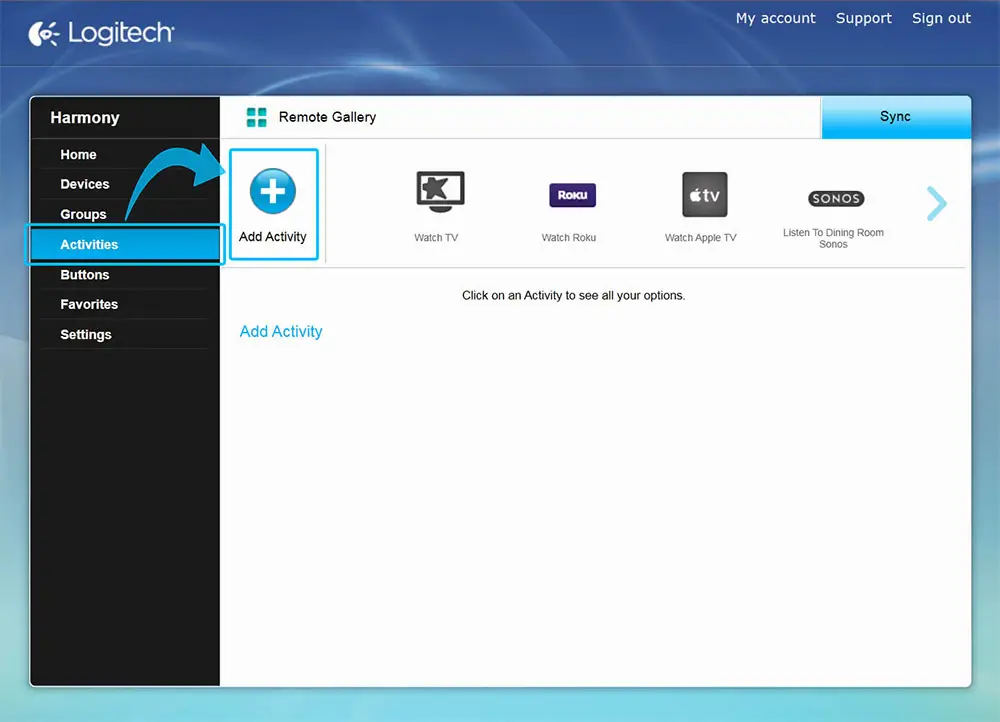
Task: Click the Watch TV label
Action: pyautogui.click(x=436, y=238)
